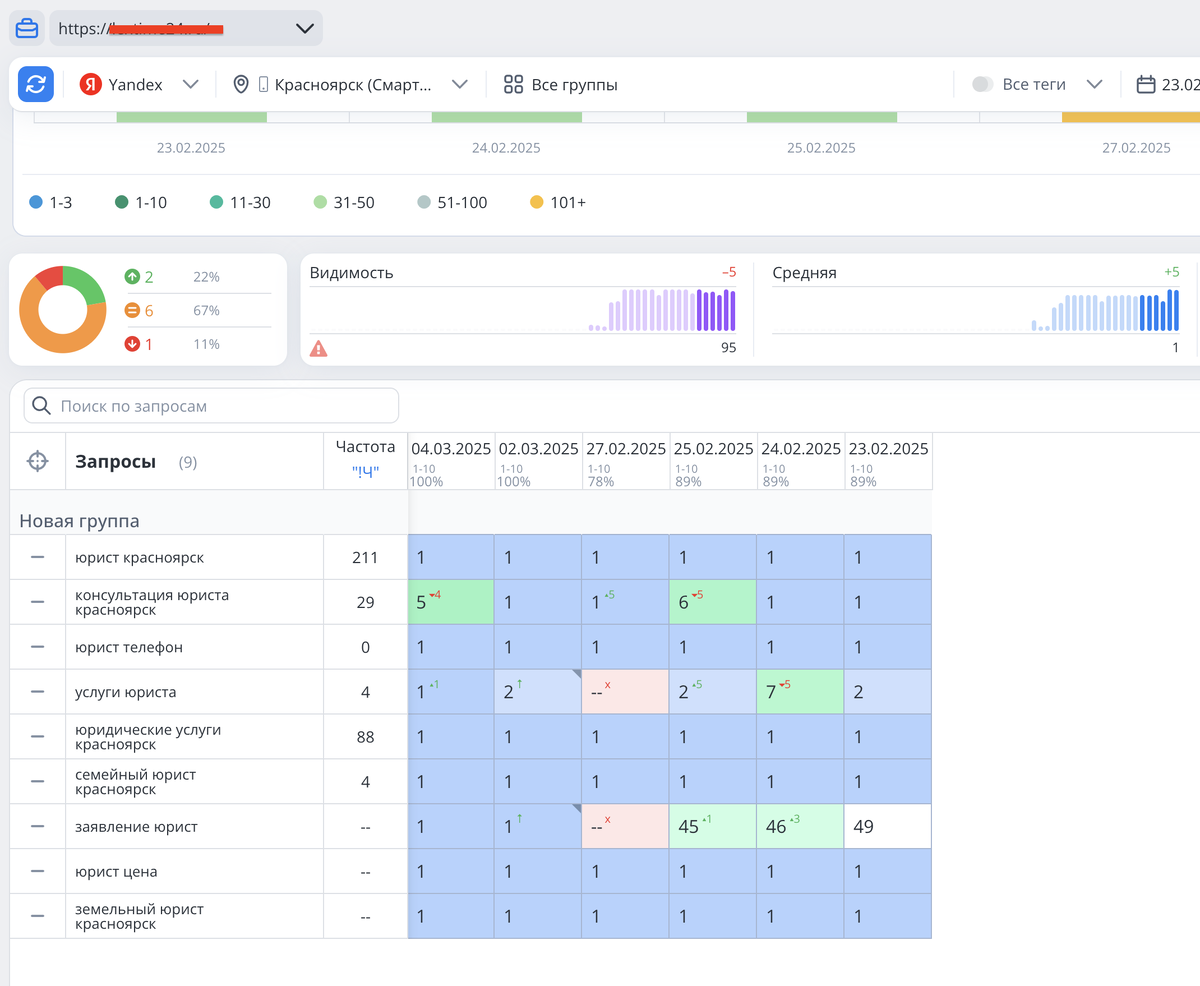1200x986 pixels.
Task: Click the dash icon for консультация юриста красноярск
Action: [37, 602]
